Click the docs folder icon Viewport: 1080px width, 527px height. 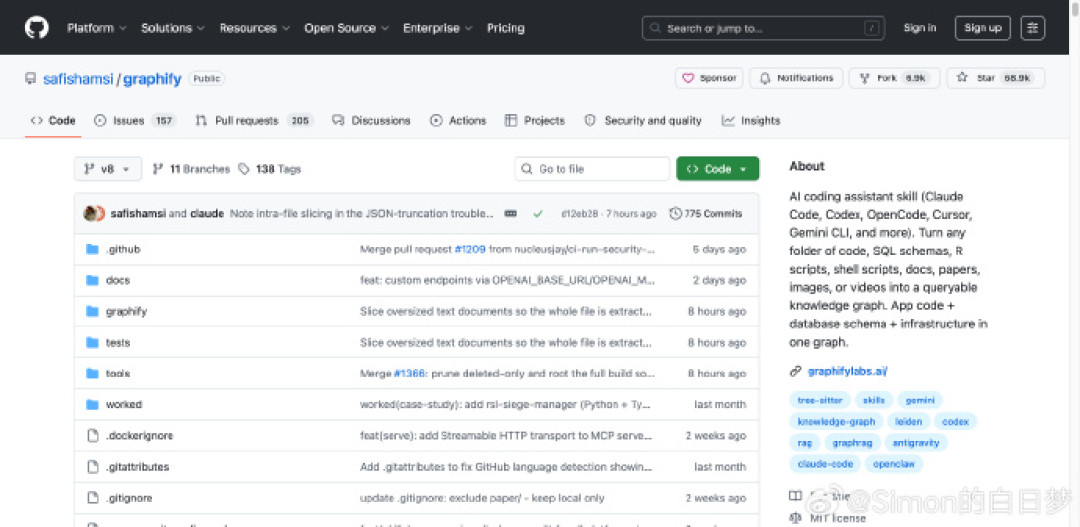[x=92, y=280]
